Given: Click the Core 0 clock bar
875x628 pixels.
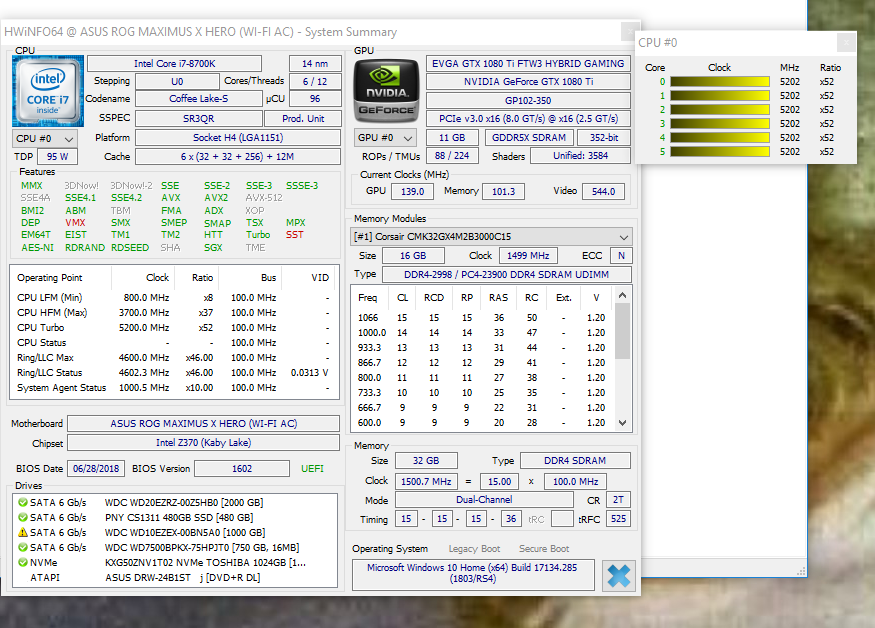Looking at the screenshot, I should click(720, 82).
